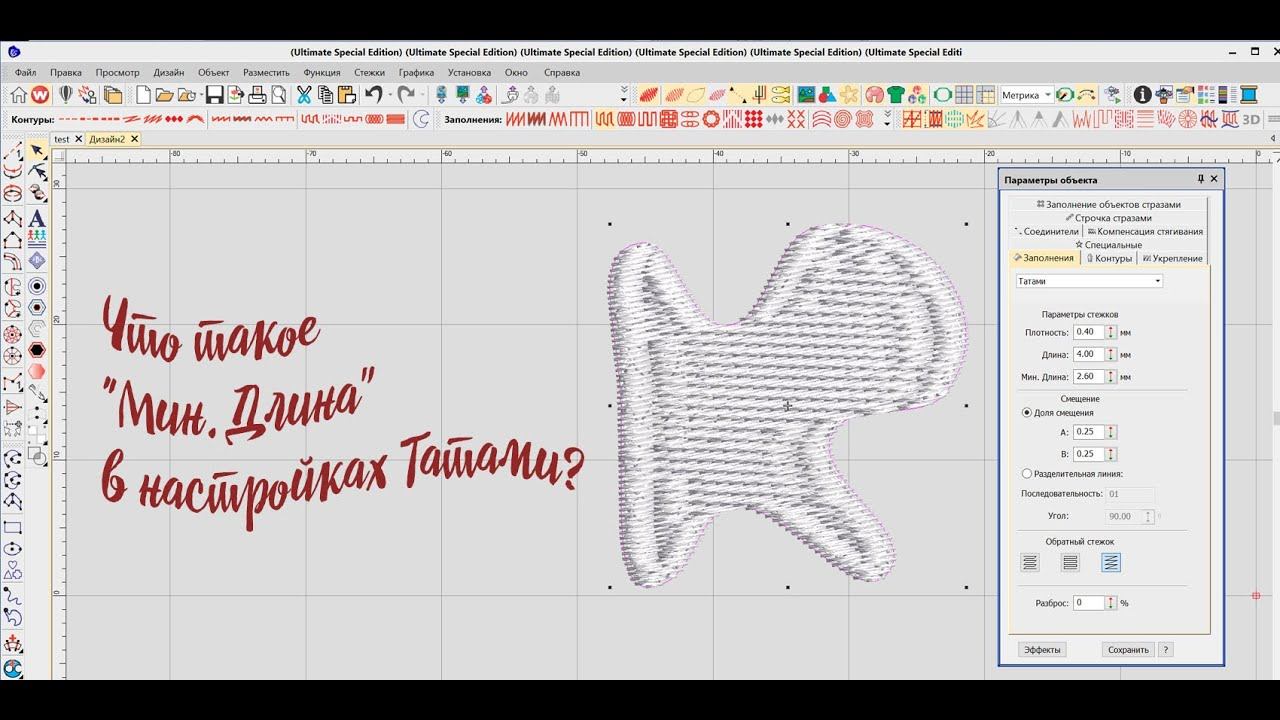Select the lettering A tool in left toolbox
Screen dimensions: 1280x720
coord(36,218)
